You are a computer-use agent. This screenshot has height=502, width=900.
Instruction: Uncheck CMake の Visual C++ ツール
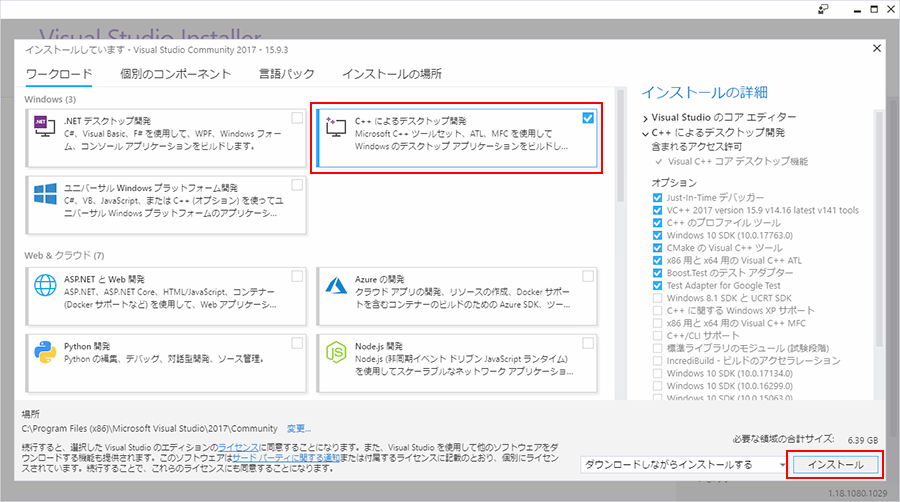tap(657, 248)
